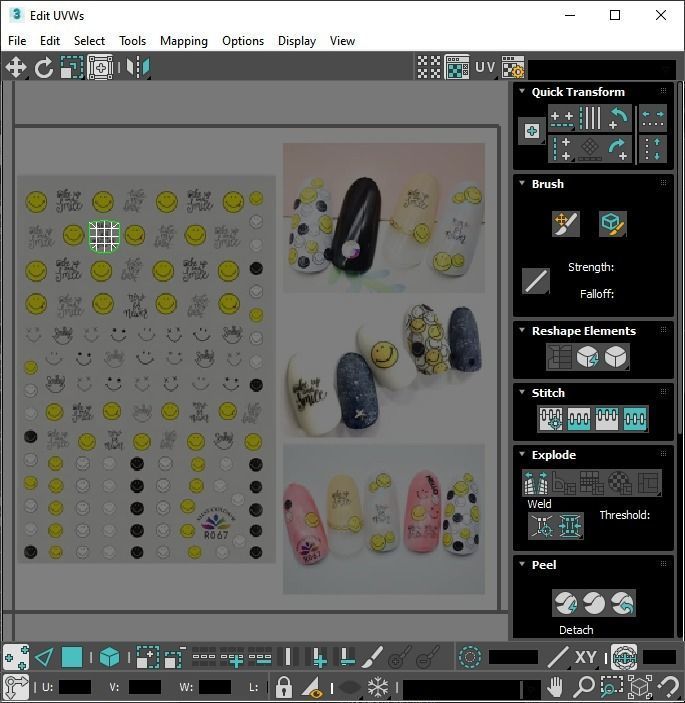Open the Options menu
This screenshot has width=685, height=703.
pos(243,41)
